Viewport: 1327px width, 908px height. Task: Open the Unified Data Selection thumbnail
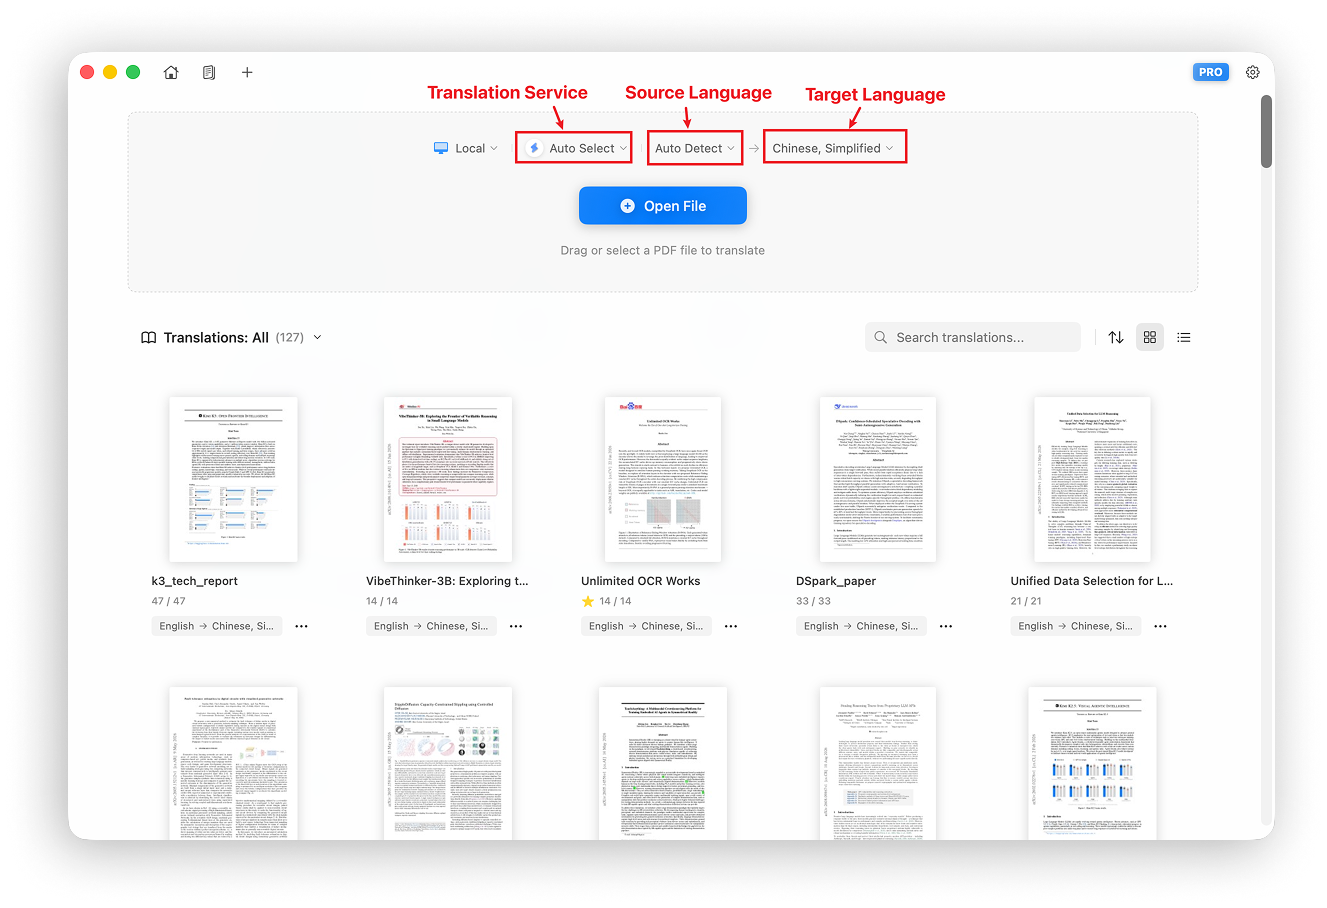(x=1093, y=479)
